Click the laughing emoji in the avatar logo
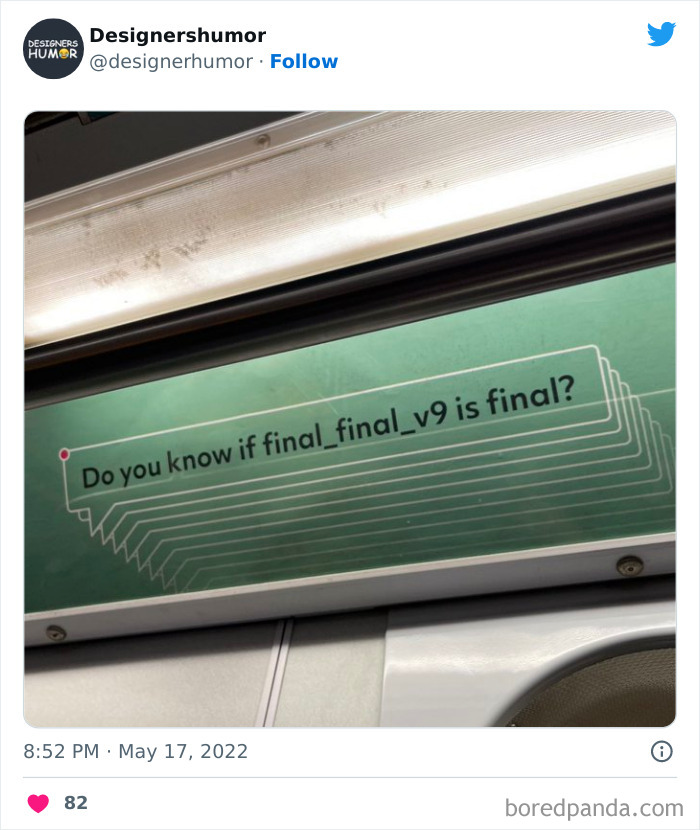The image size is (700, 830). (64, 54)
